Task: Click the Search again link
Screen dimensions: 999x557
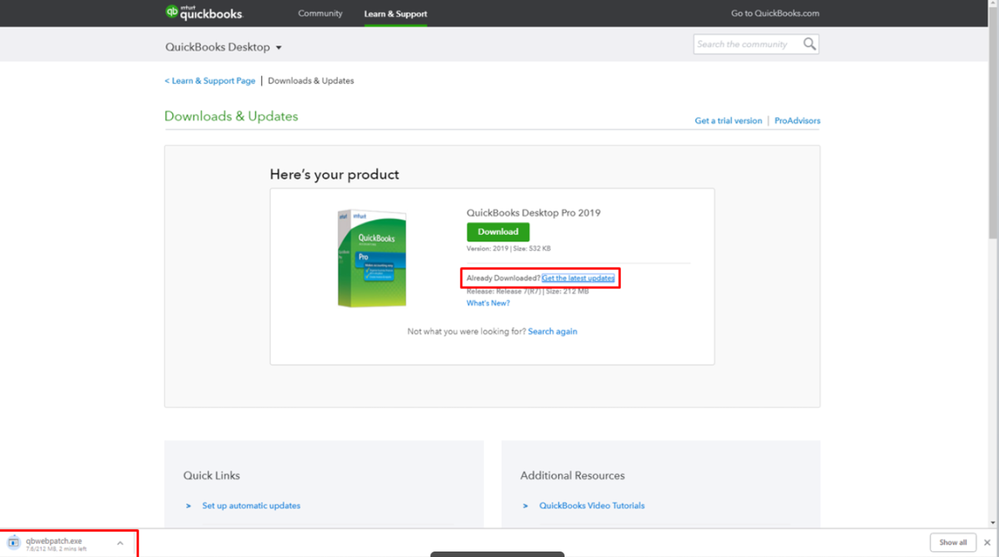Action: (552, 331)
